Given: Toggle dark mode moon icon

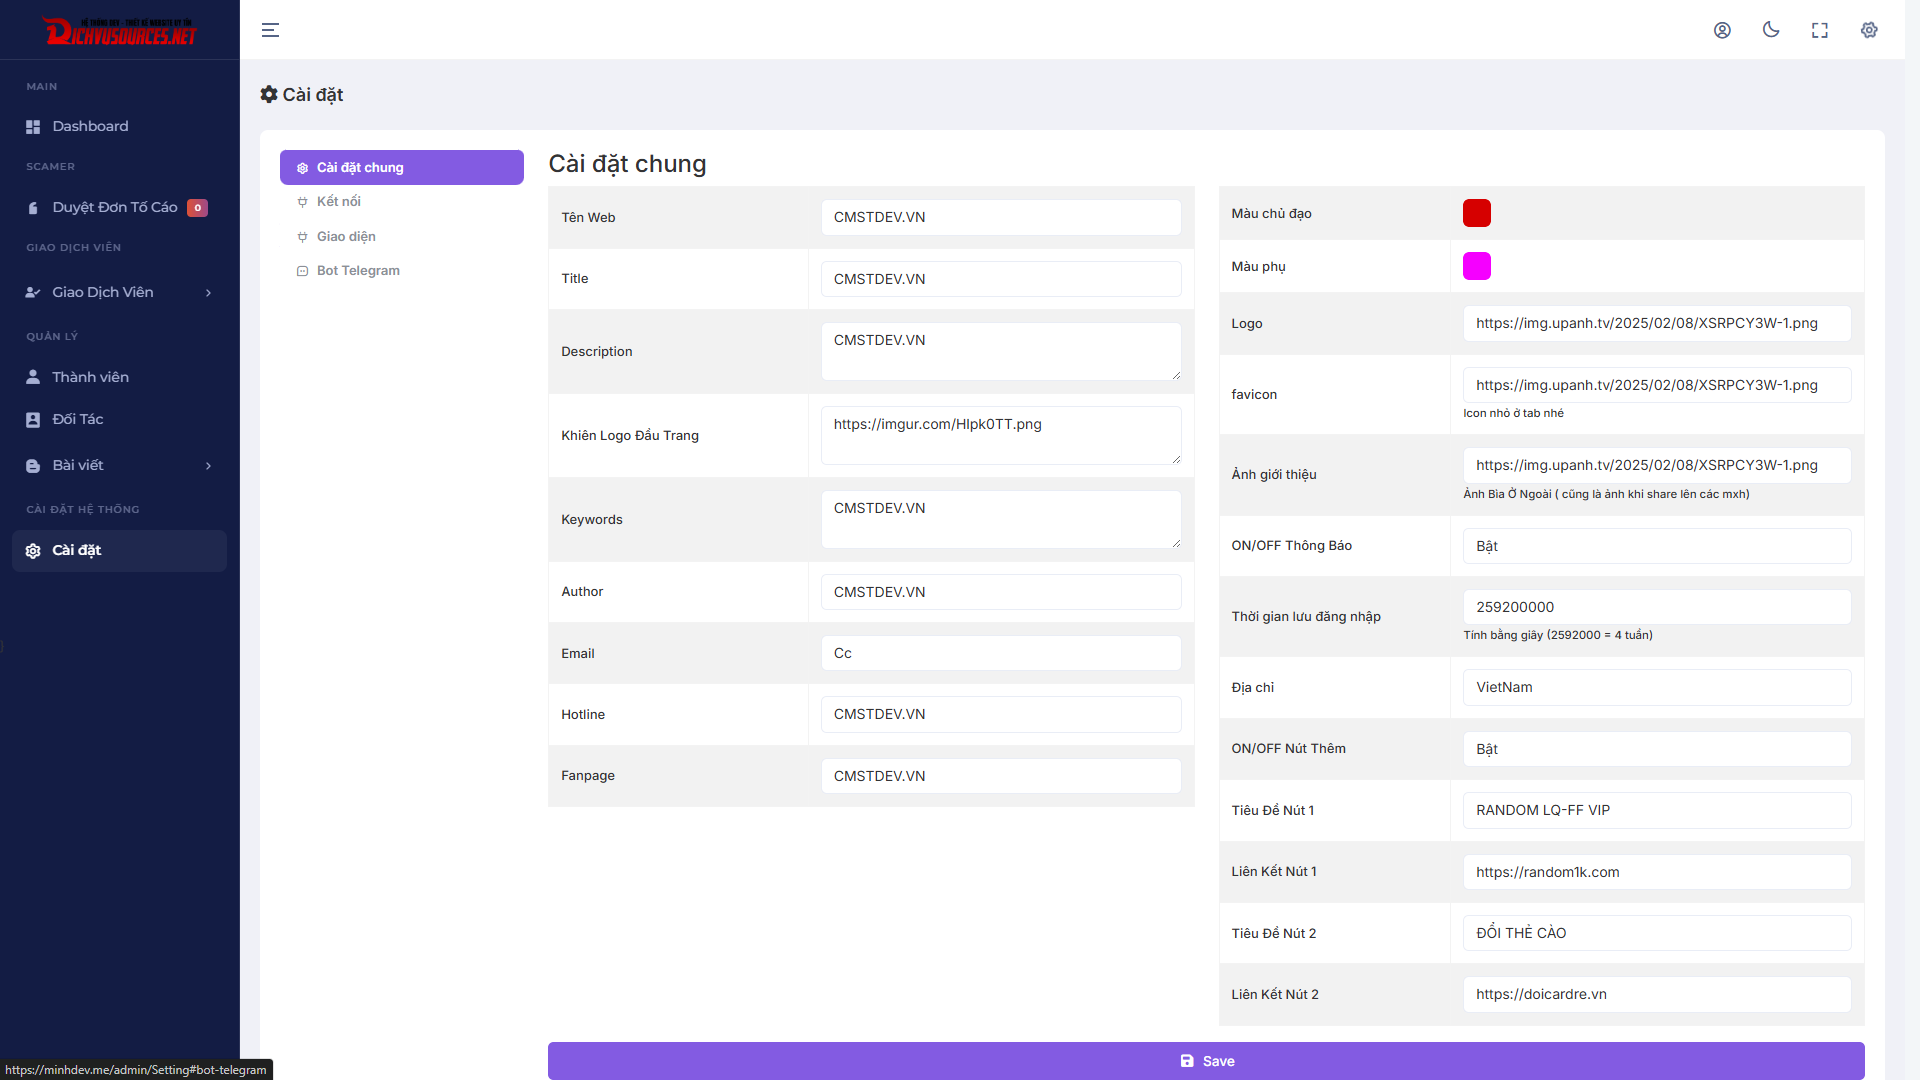Looking at the screenshot, I should (x=1771, y=30).
